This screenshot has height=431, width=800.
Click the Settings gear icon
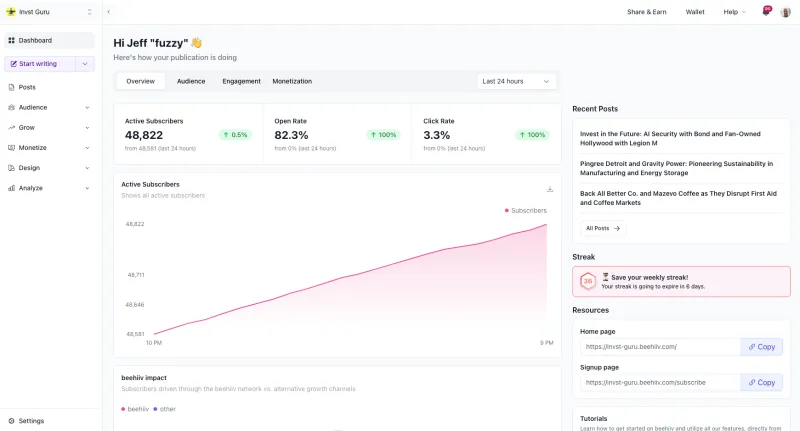tap(11, 421)
